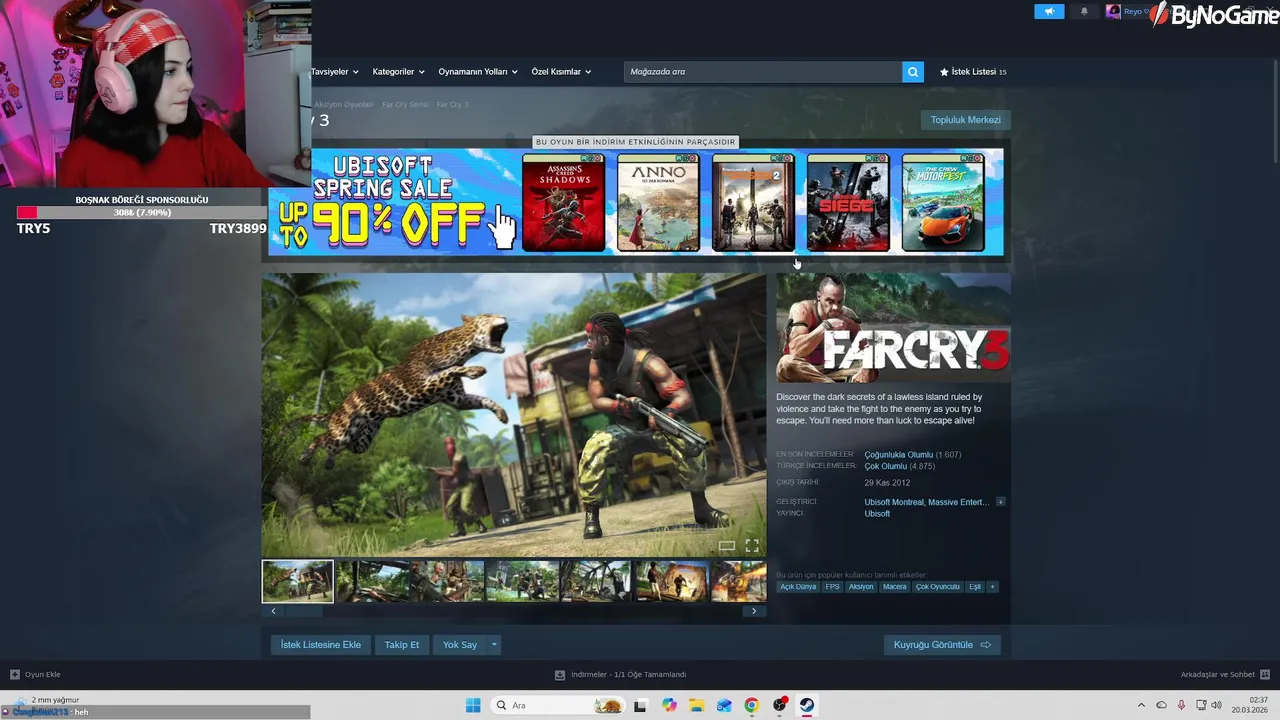Open Assassin's Creed Shadows cover in banner
1280x720 pixels.
(x=563, y=202)
